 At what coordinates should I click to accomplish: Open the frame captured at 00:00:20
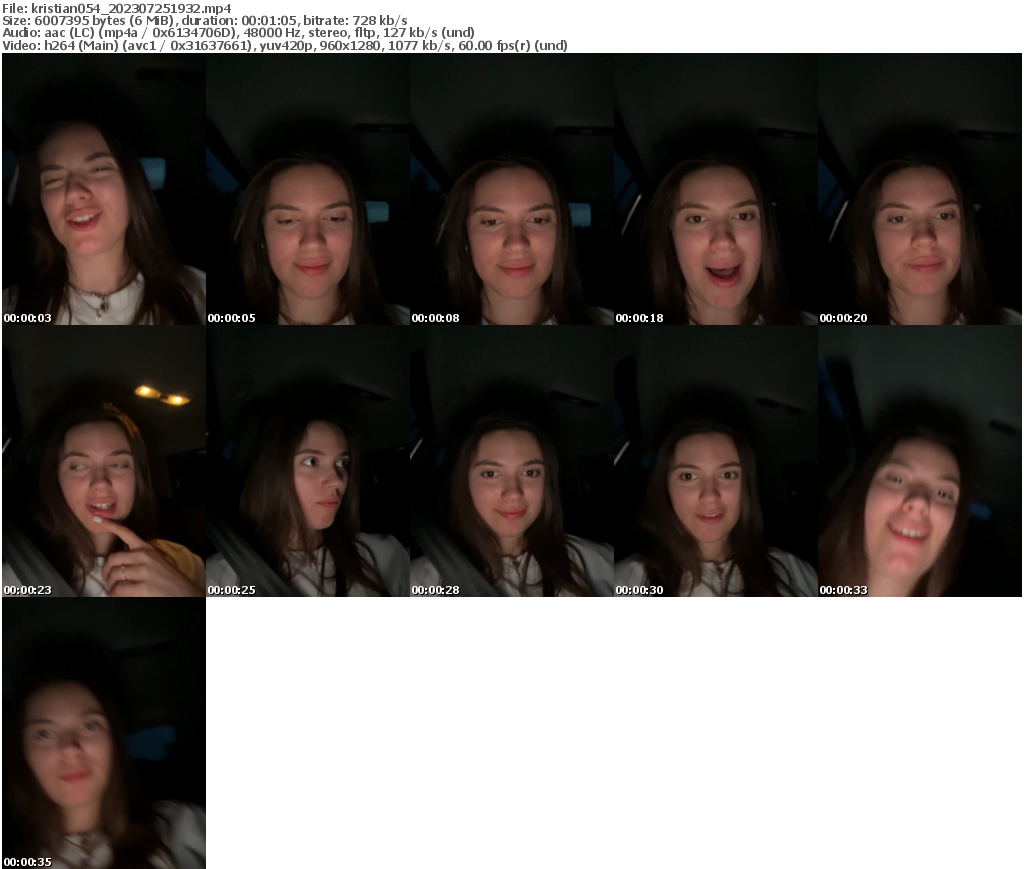(x=919, y=189)
